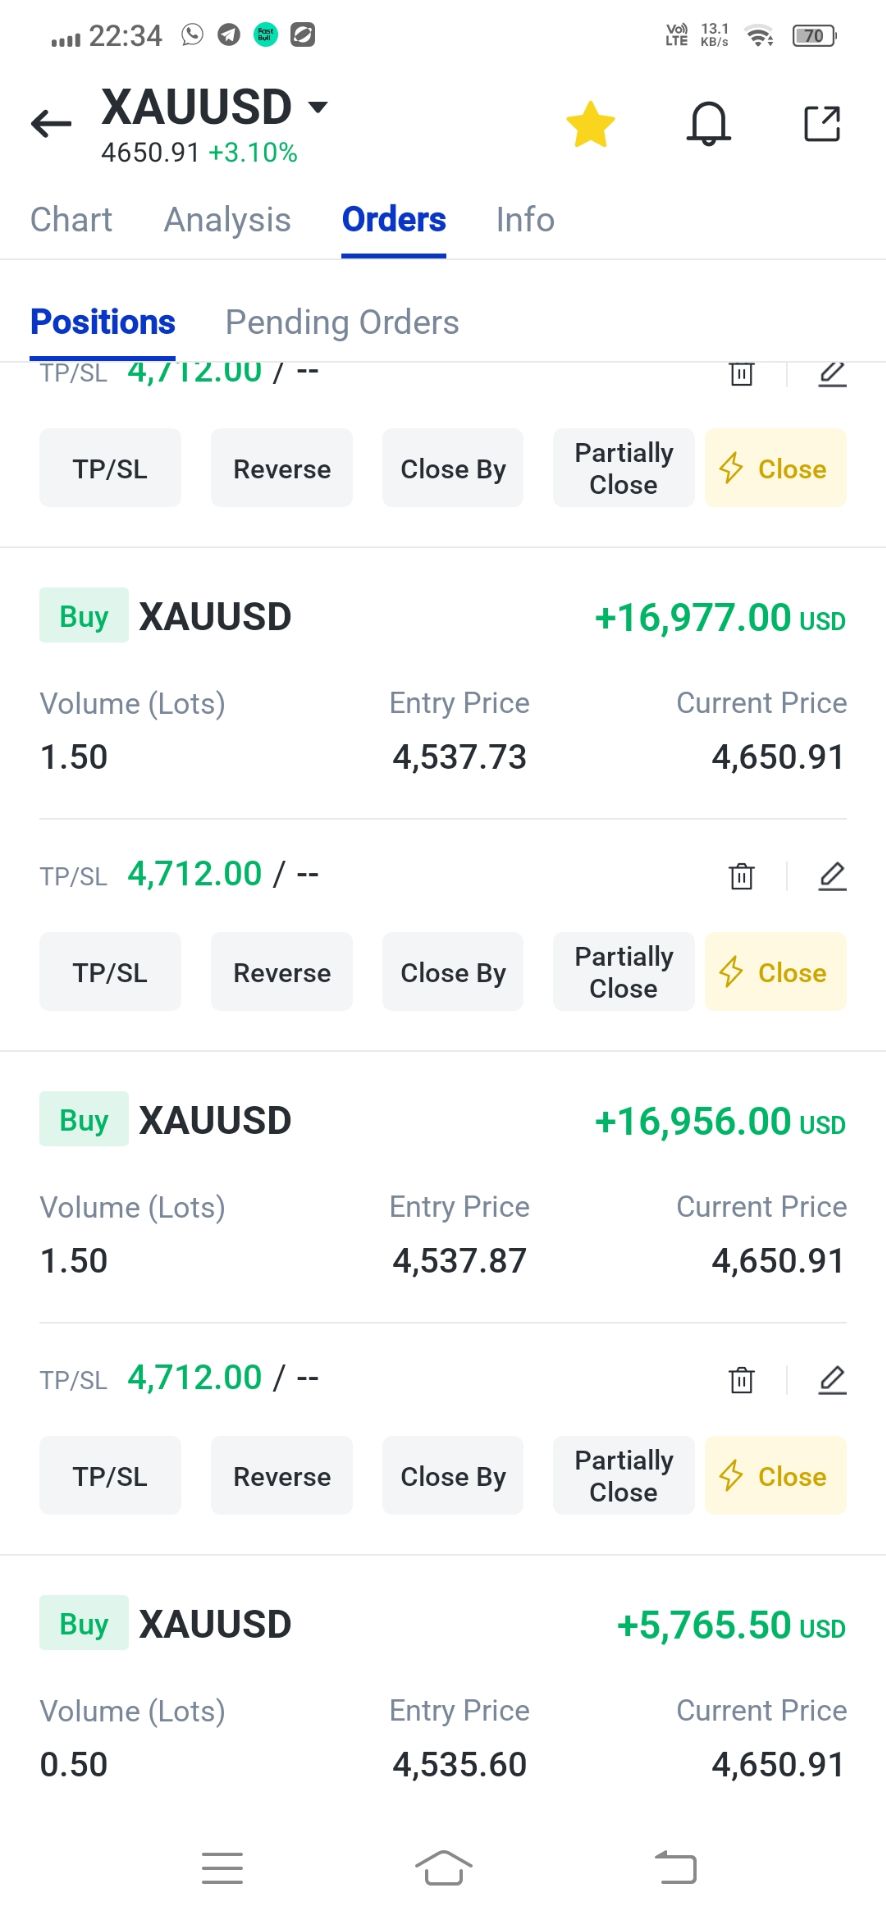Tap the back arrow icon
The image size is (886, 1920).
(x=51, y=124)
